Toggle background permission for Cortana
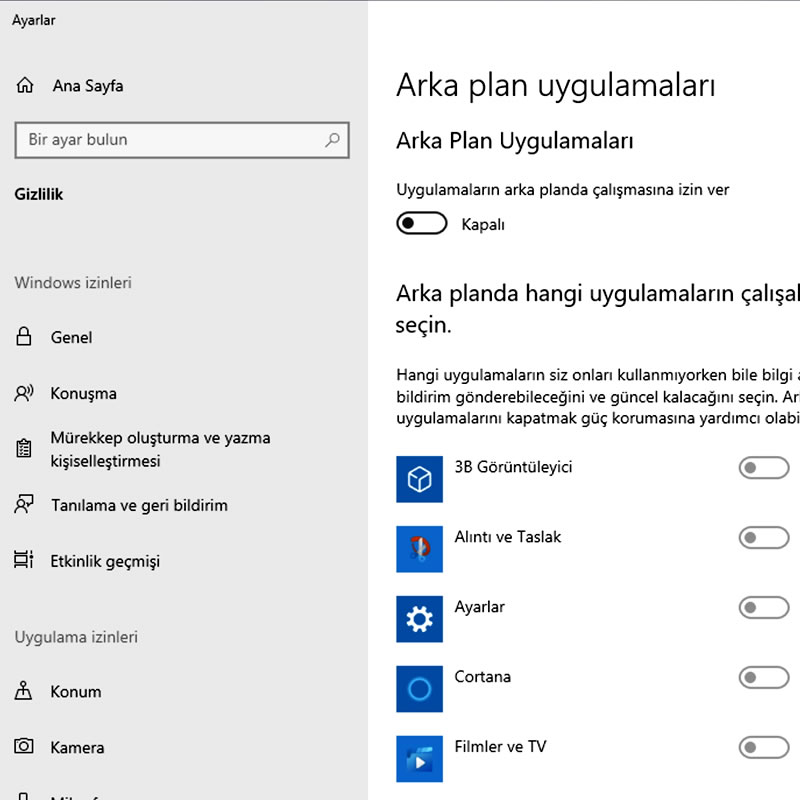Viewport: 800px width, 800px height. pos(763,678)
